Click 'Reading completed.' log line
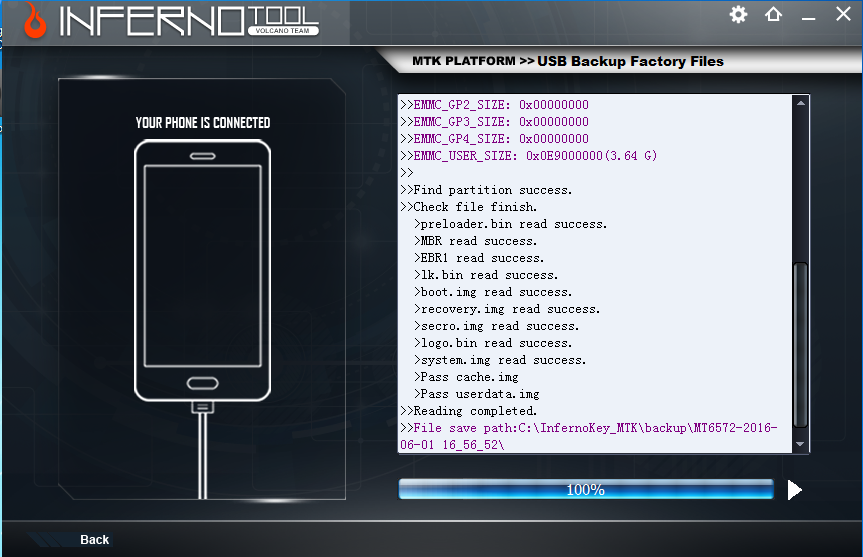The image size is (863, 557). coord(468,411)
